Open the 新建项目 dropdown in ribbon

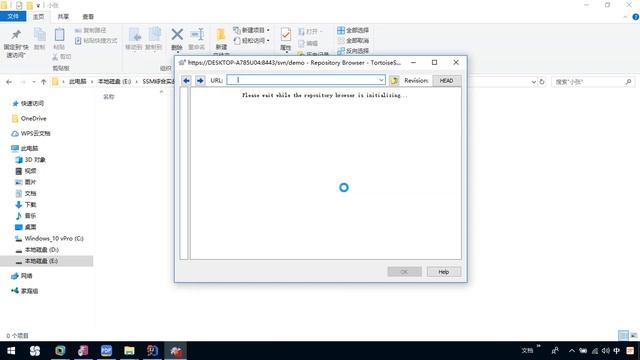point(251,30)
